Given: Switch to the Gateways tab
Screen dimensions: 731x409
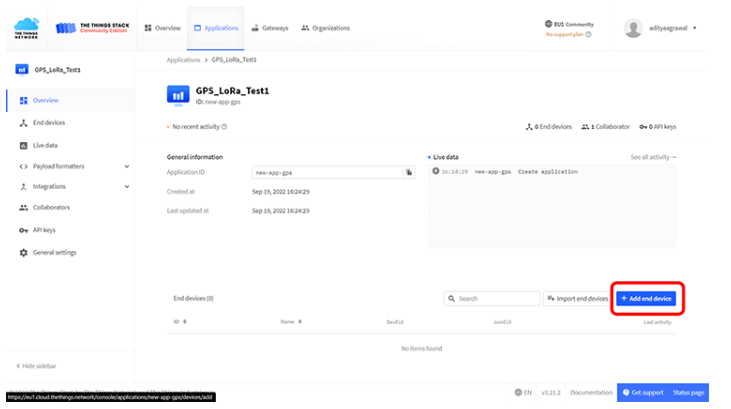Looking at the screenshot, I should pos(268,28).
